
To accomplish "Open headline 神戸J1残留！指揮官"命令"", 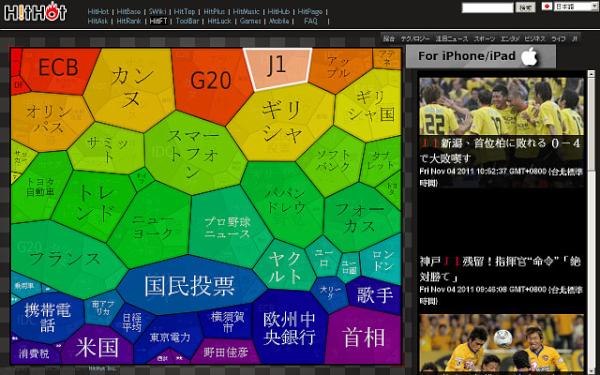I will [501, 269].
